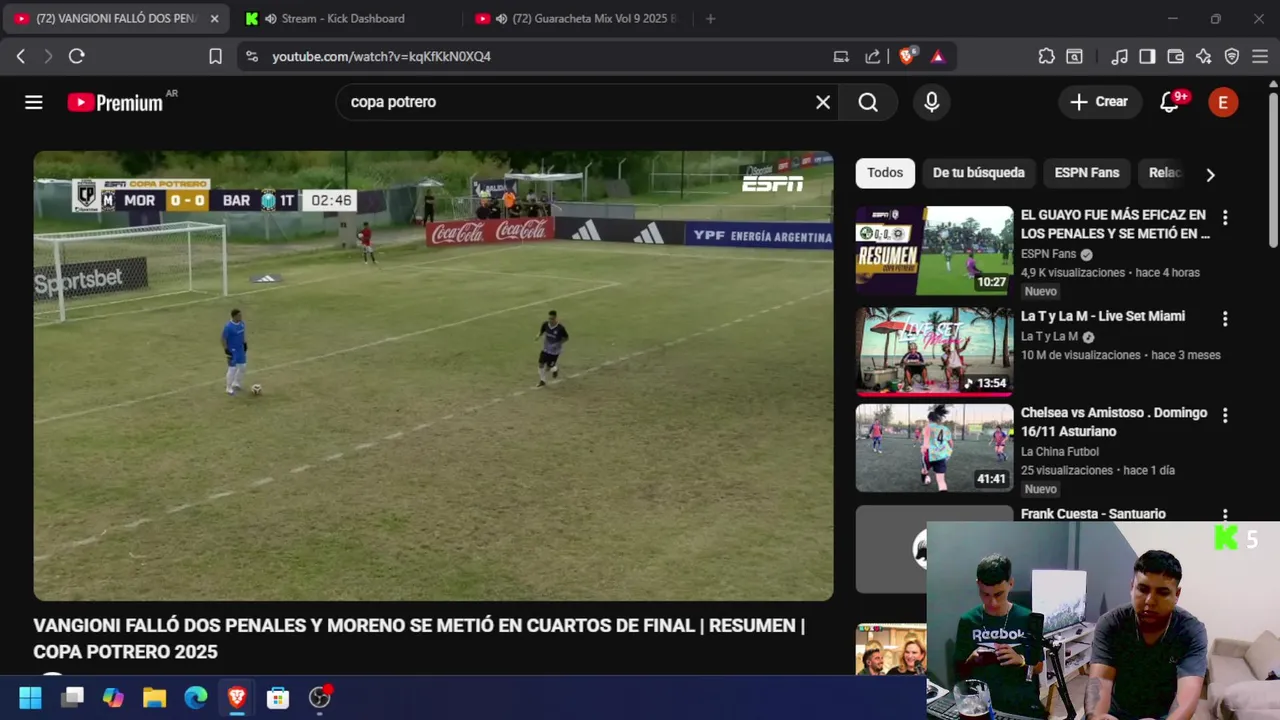This screenshot has width=1280, height=720.
Task: Click the youtube.com address bar URL
Action: point(381,57)
